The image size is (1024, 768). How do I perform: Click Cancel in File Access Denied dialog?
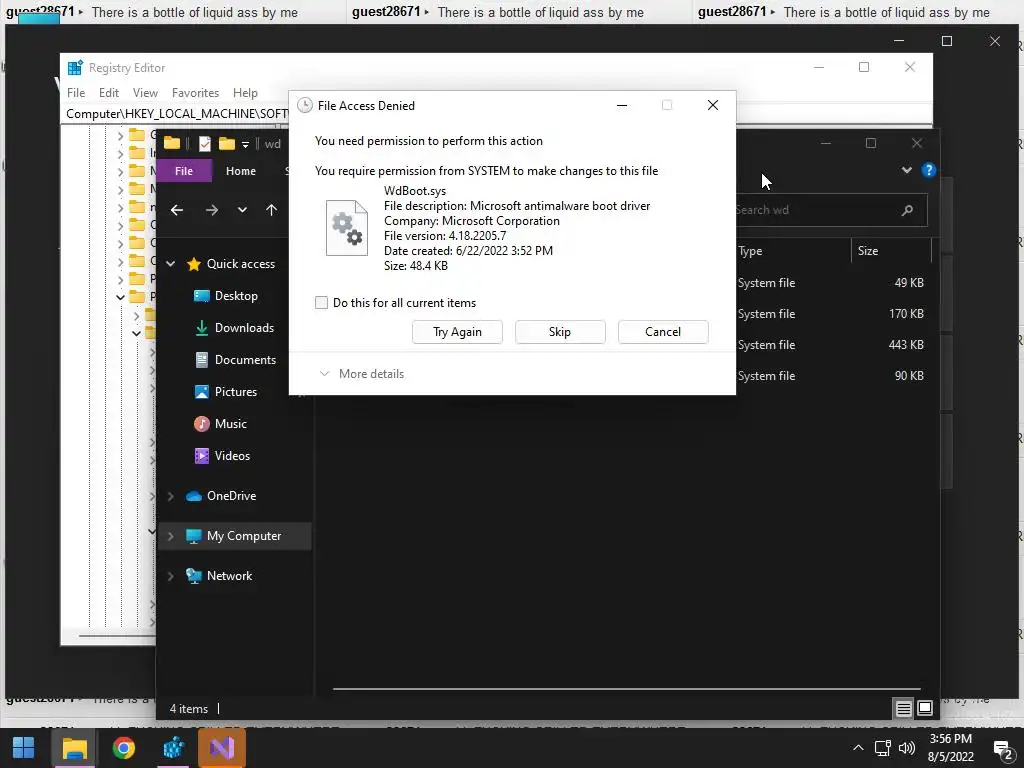663,332
